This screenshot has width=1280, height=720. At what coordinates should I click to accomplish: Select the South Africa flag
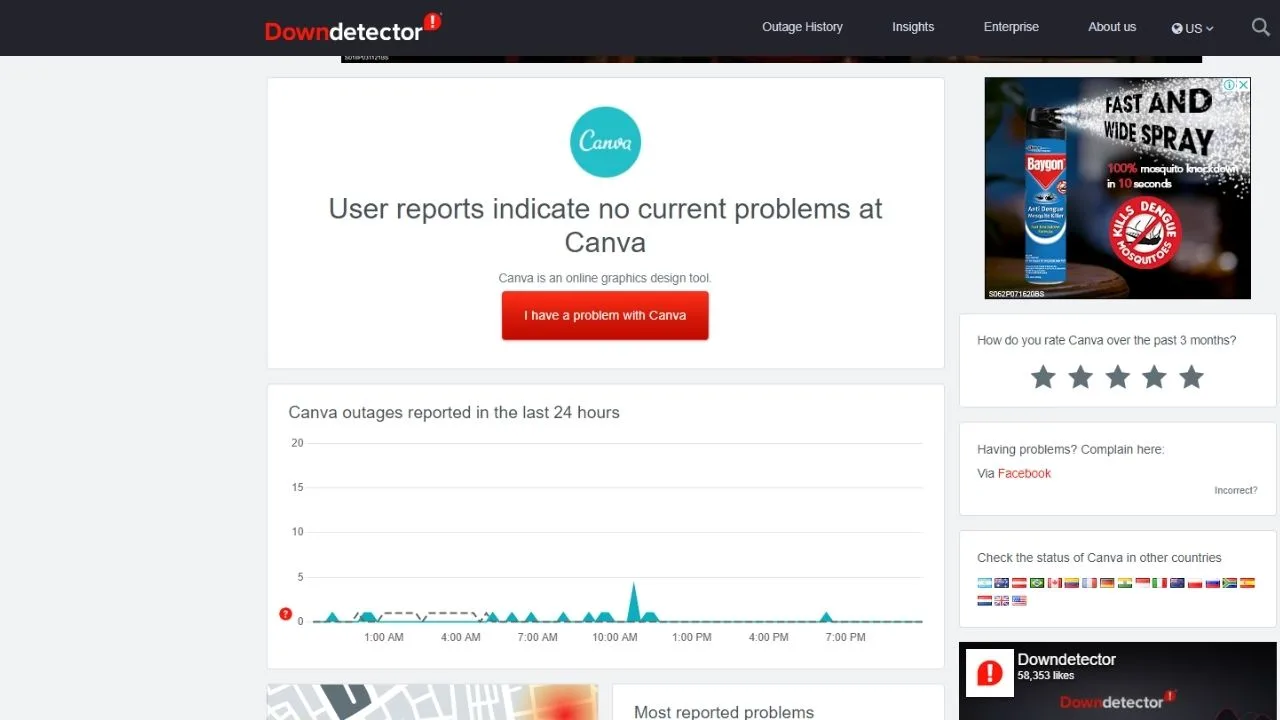coord(1230,583)
